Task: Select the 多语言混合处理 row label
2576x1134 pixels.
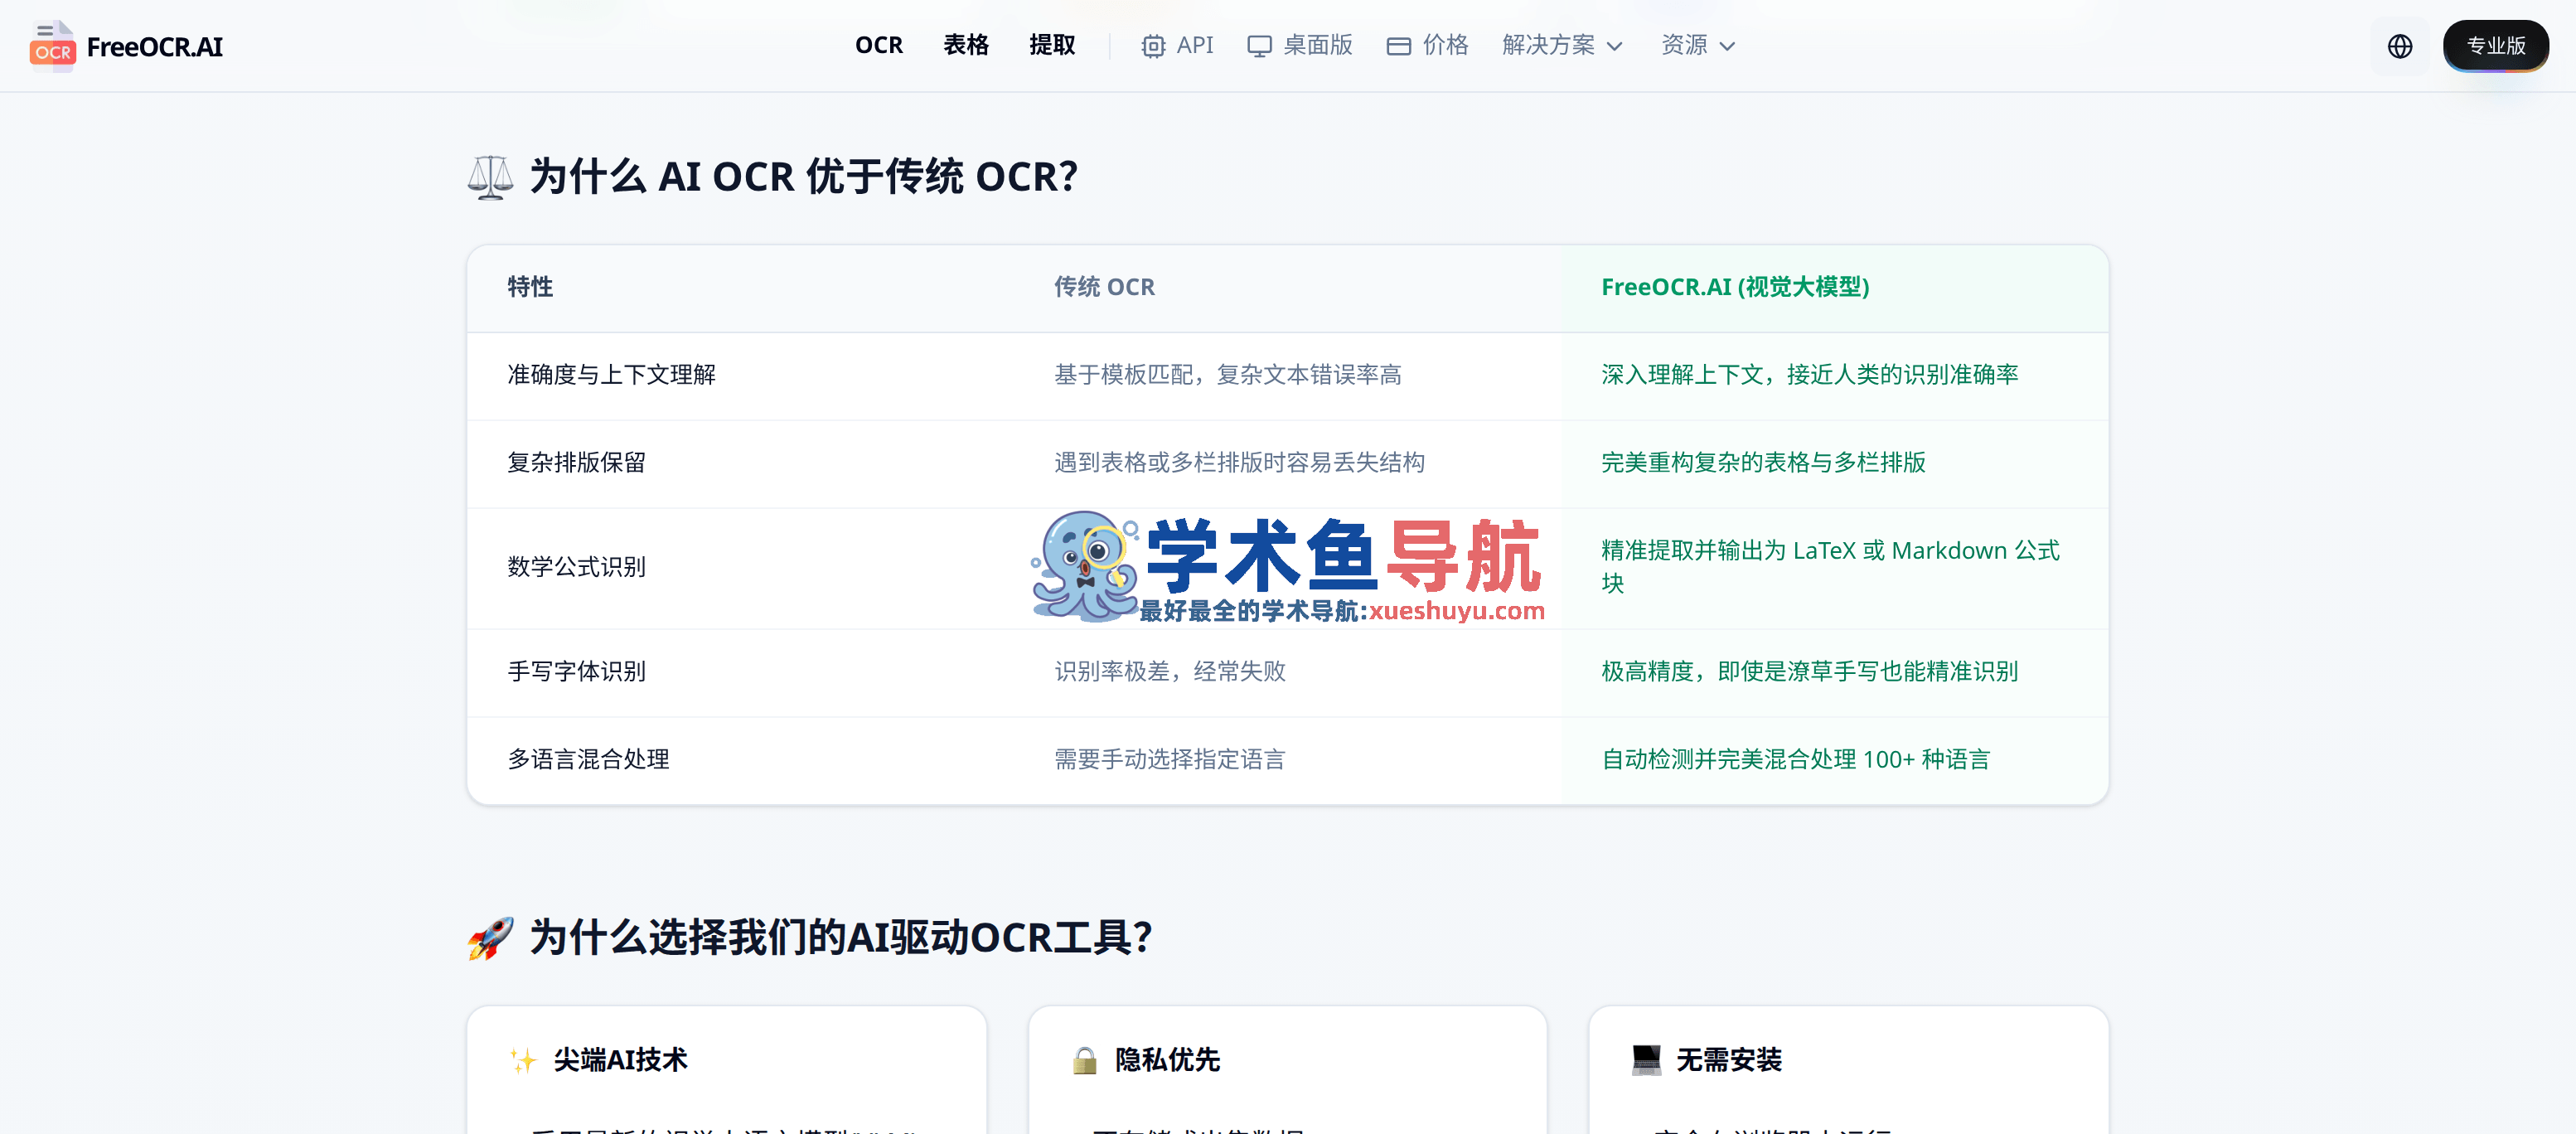Action: [x=588, y=759]
